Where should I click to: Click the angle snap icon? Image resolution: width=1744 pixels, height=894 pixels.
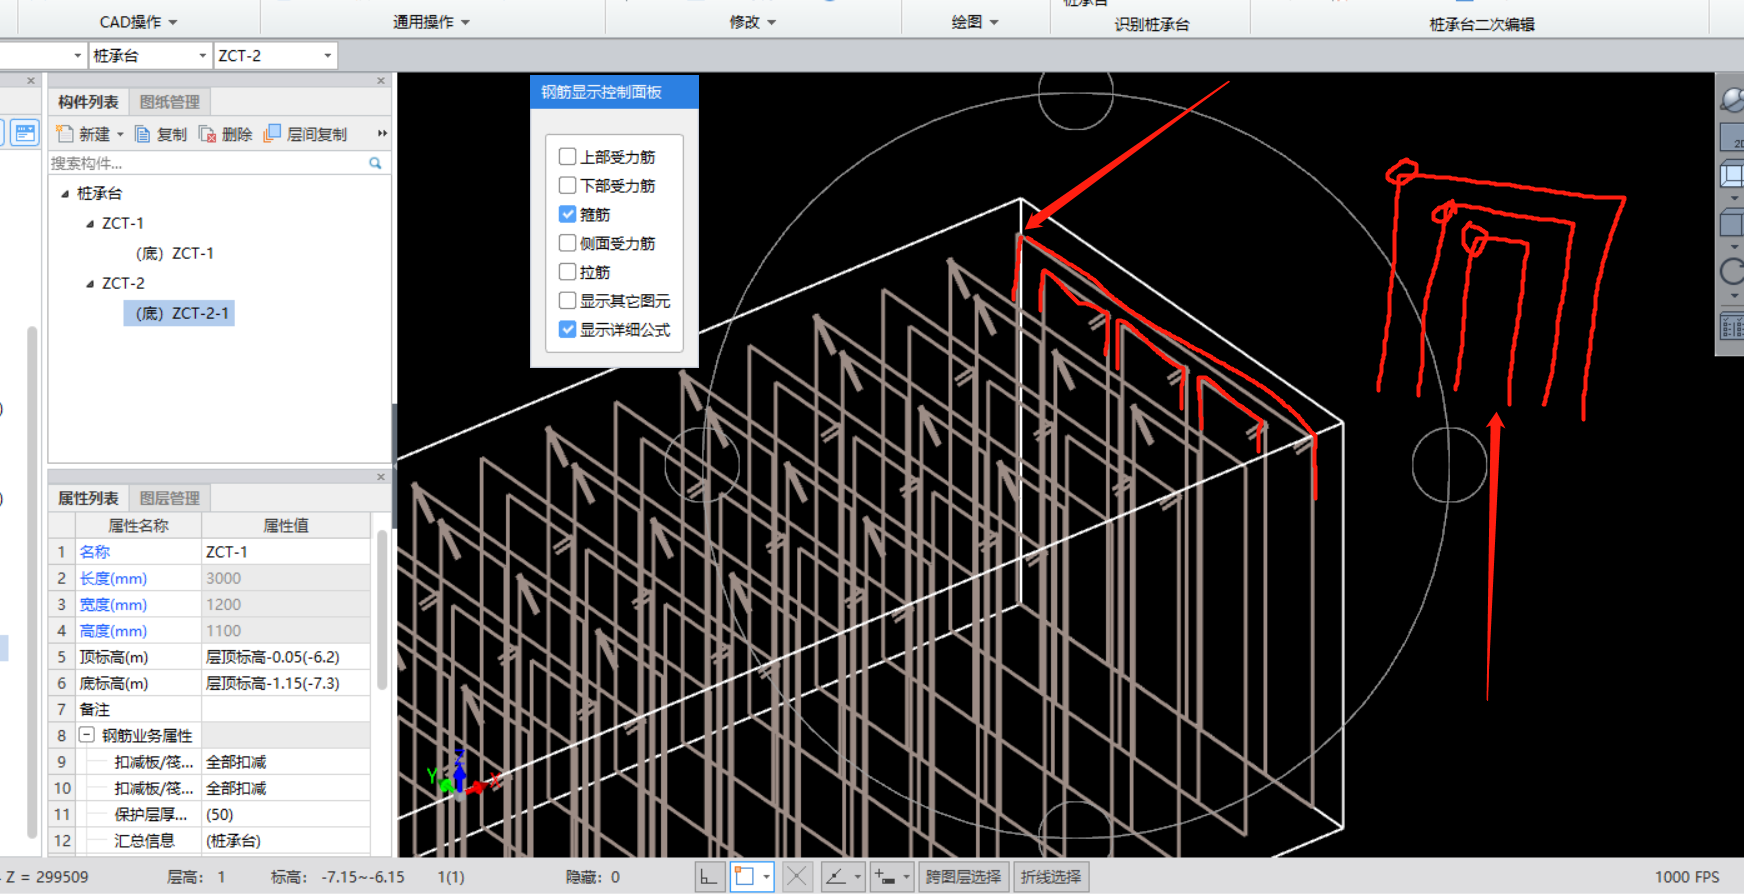pos(835,877)
